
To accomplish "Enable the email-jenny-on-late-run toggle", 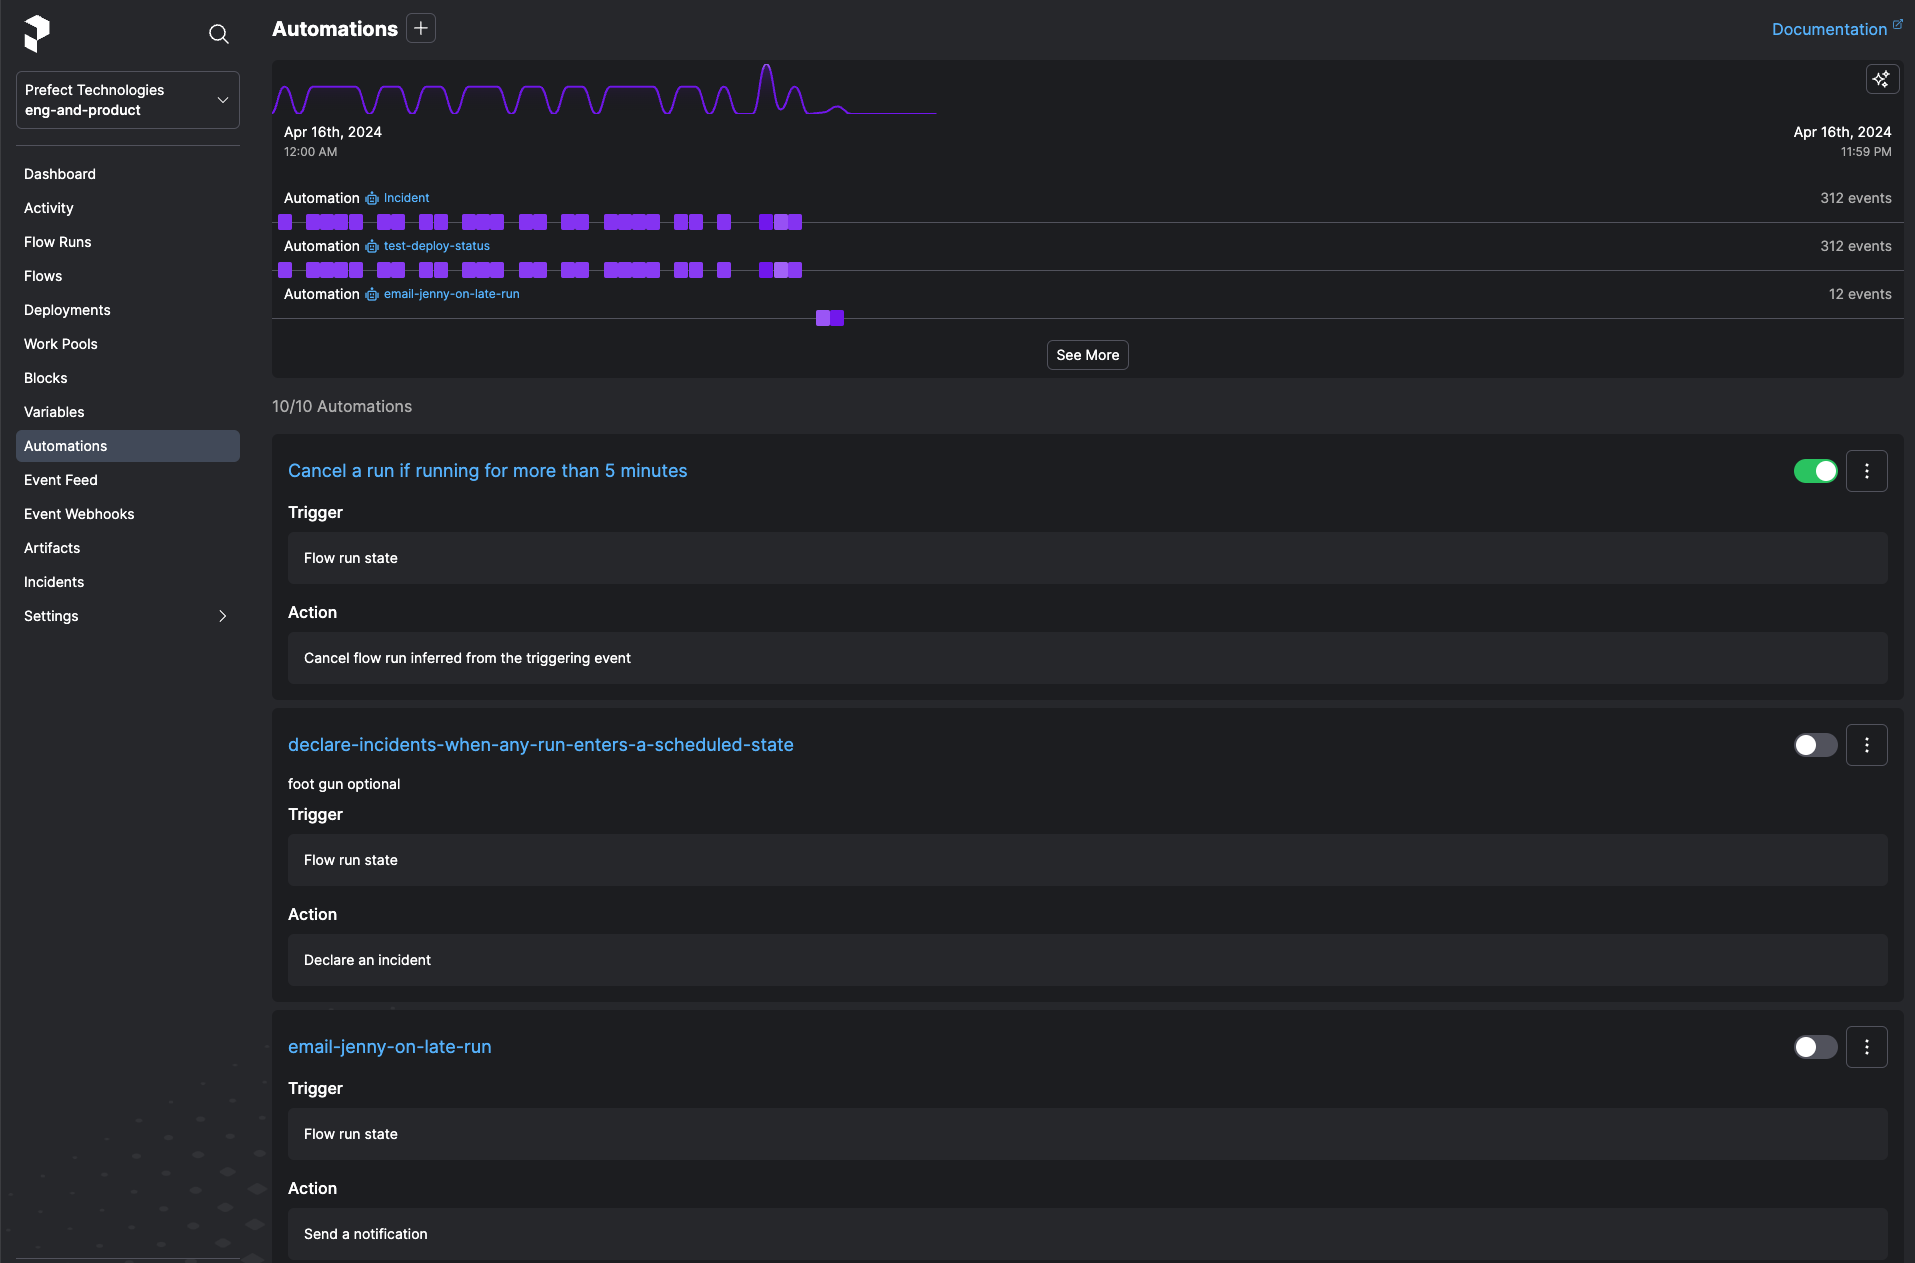I will click(1815, 1047).
